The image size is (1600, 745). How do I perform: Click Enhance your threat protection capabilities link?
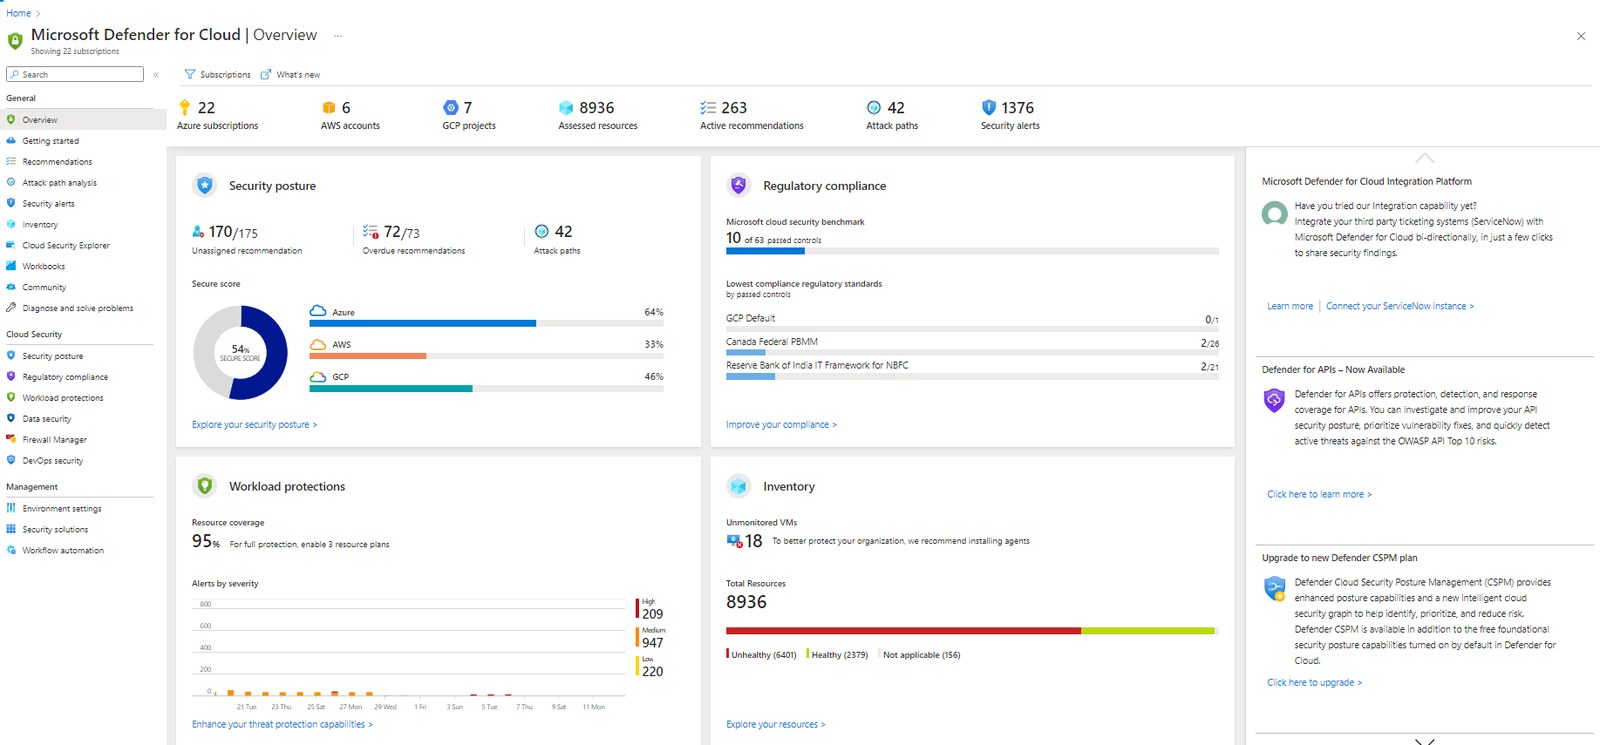(x=282, y=725)
